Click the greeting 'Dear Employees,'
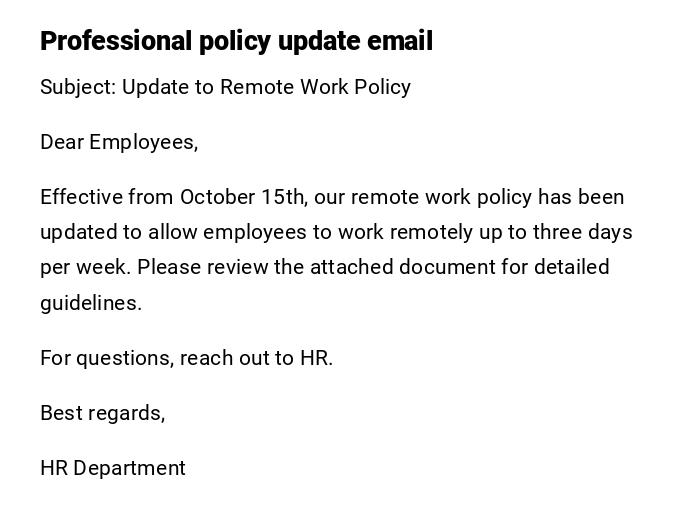Image resolution: width=700 pixels, height=530 pixels. pyautogui.click(x=119, y=142)
